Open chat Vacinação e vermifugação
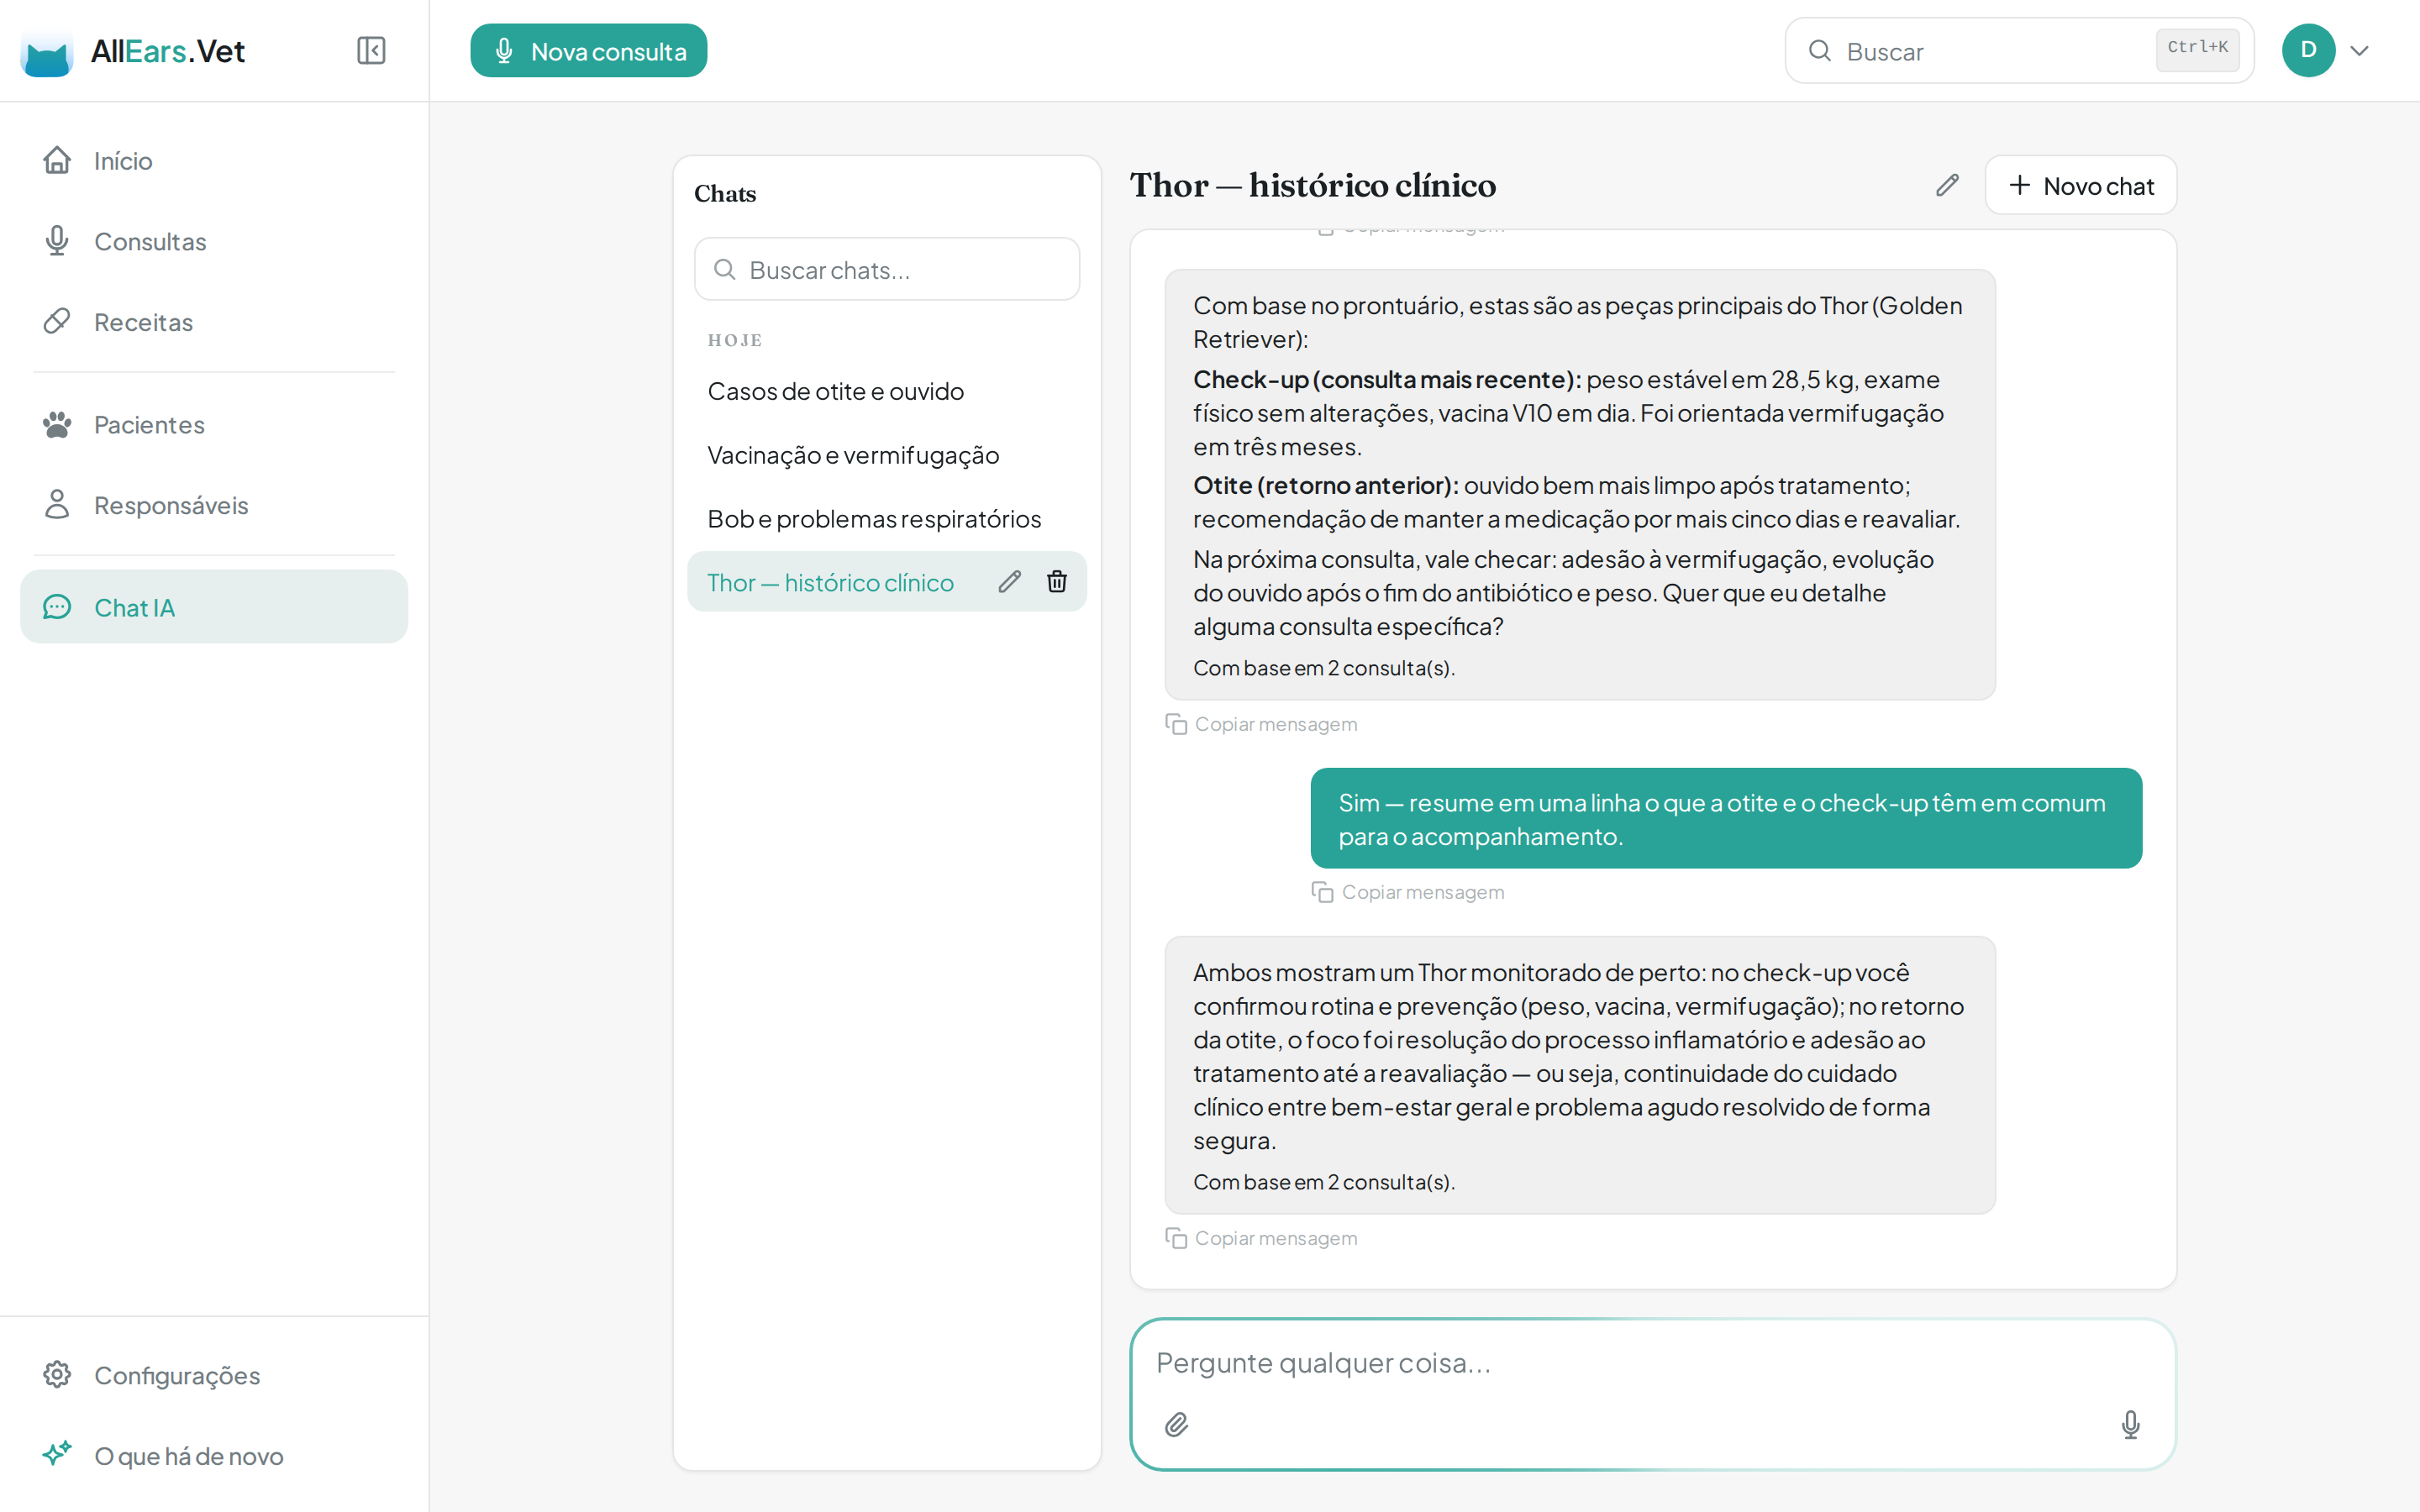 887,455
